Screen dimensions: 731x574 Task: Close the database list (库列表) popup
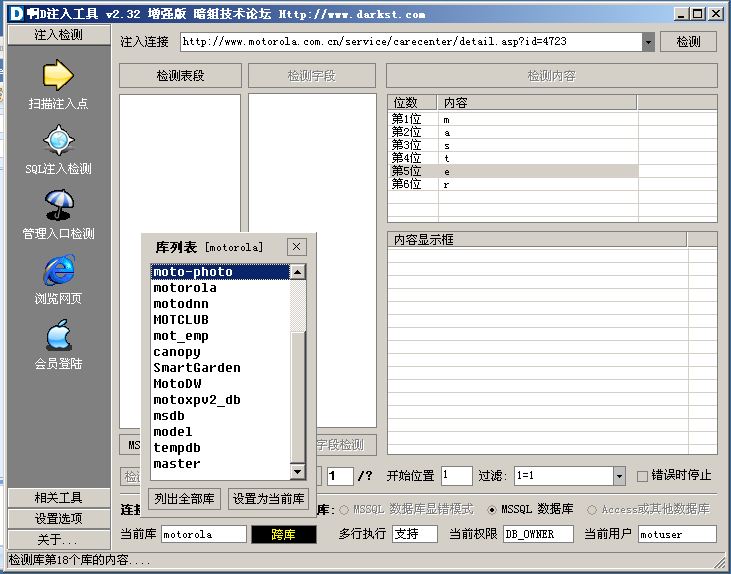click(297, 247)
